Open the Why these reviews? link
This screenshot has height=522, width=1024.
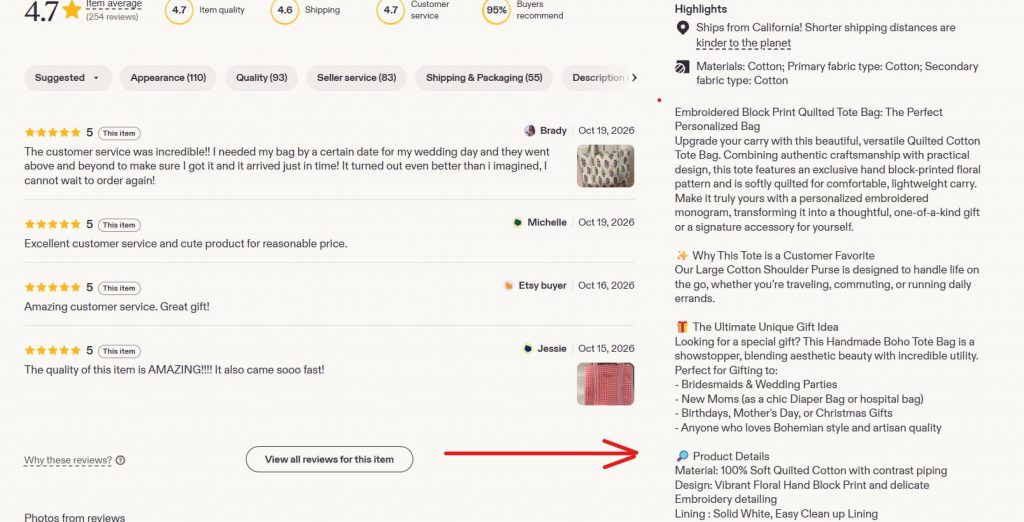[68, 460]
